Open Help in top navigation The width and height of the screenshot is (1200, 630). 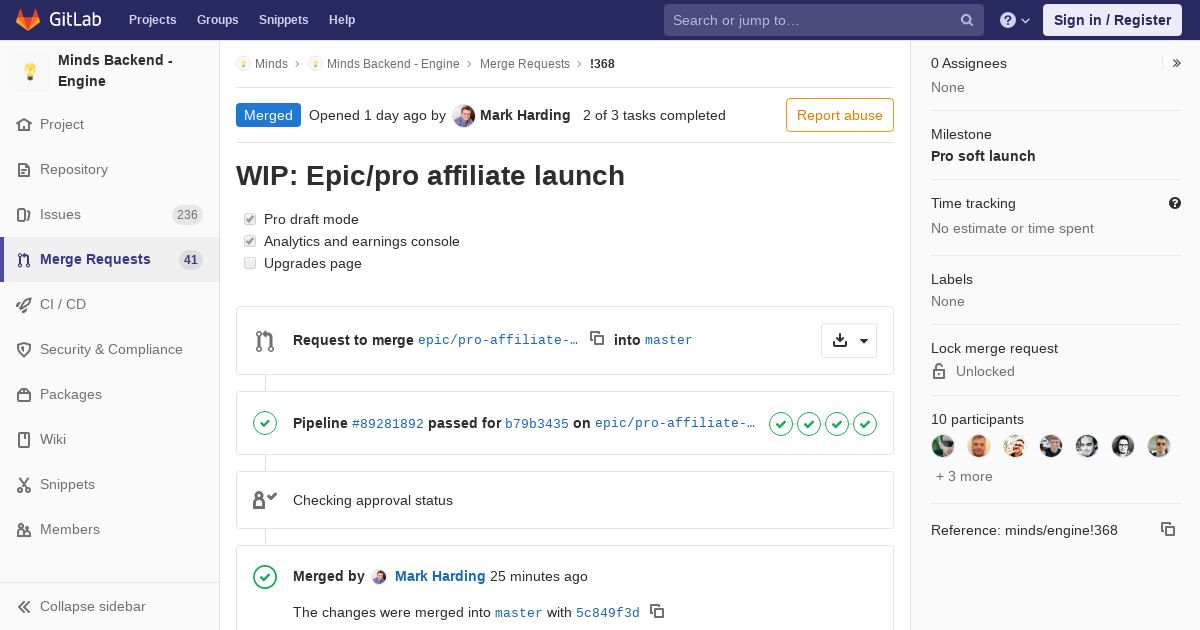(x=342, y=20)
